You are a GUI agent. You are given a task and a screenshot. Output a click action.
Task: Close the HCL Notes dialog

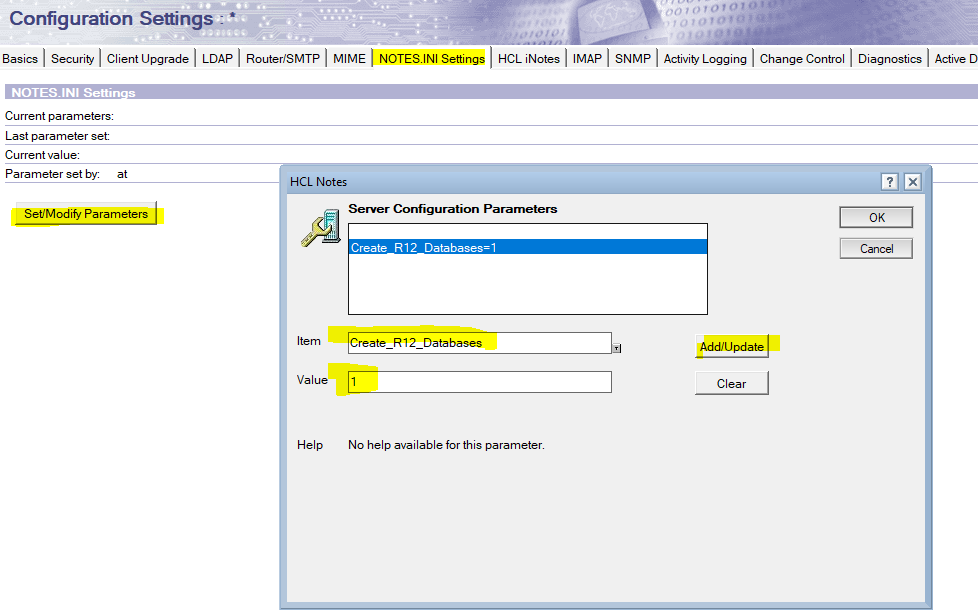(x=913, y=182)
